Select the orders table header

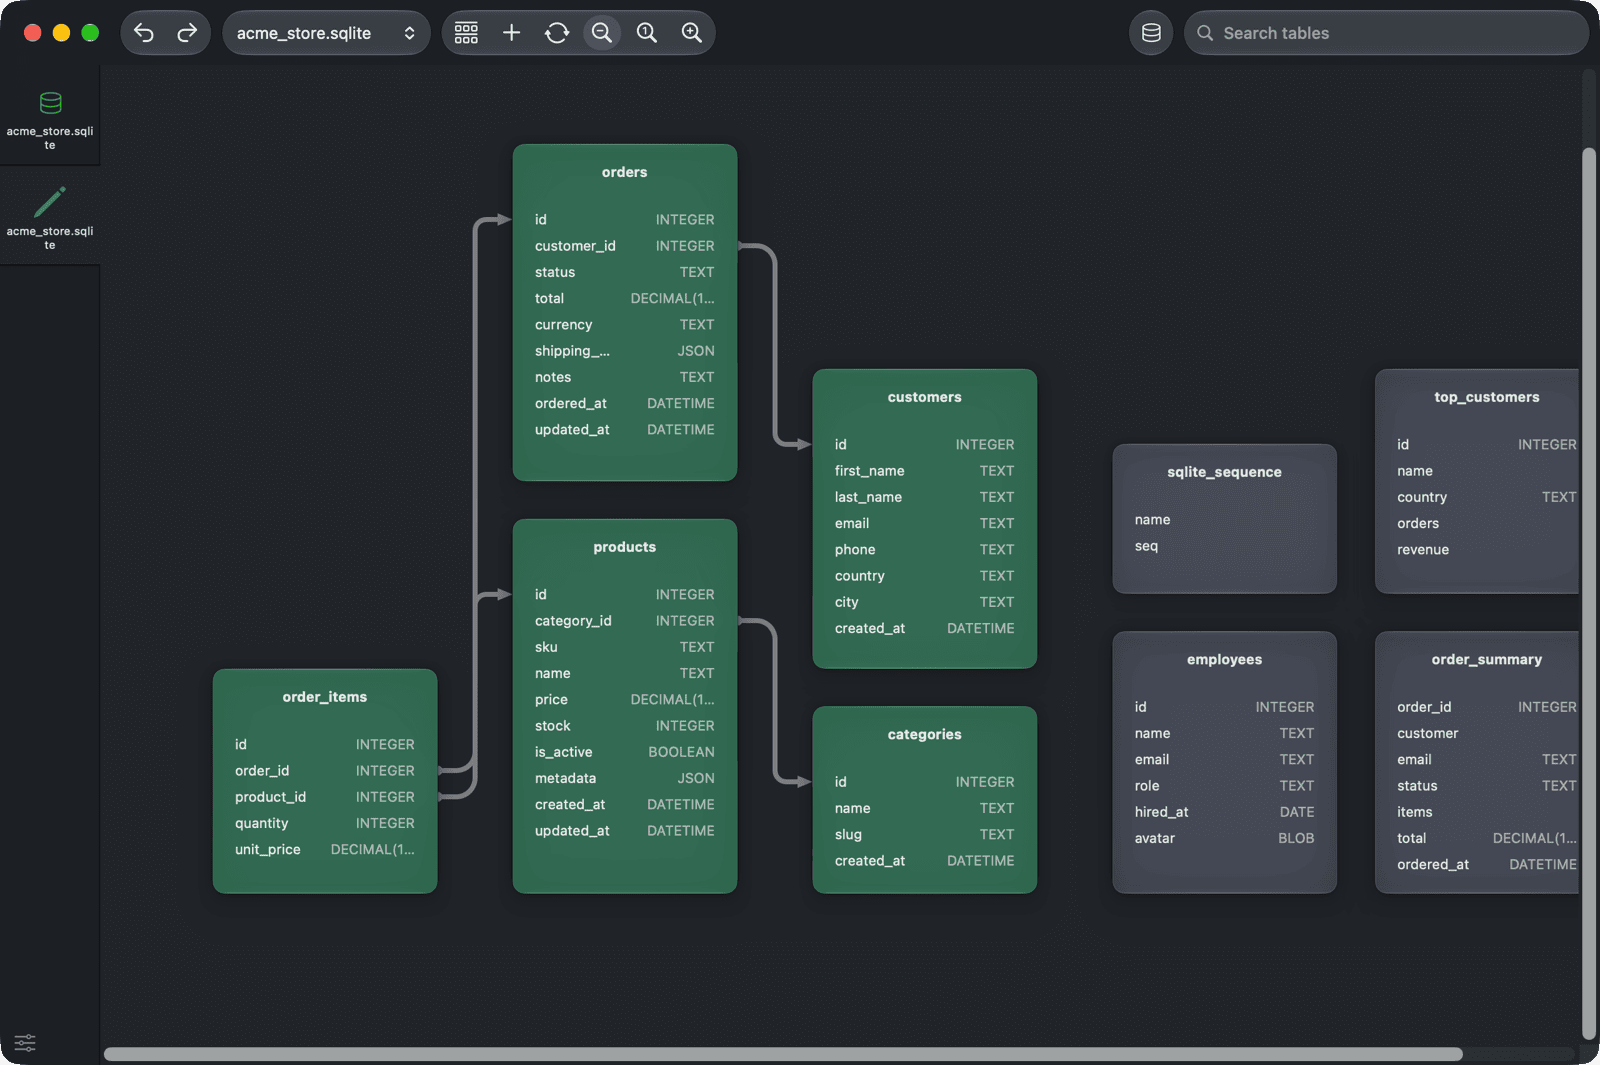coord(625,172)
